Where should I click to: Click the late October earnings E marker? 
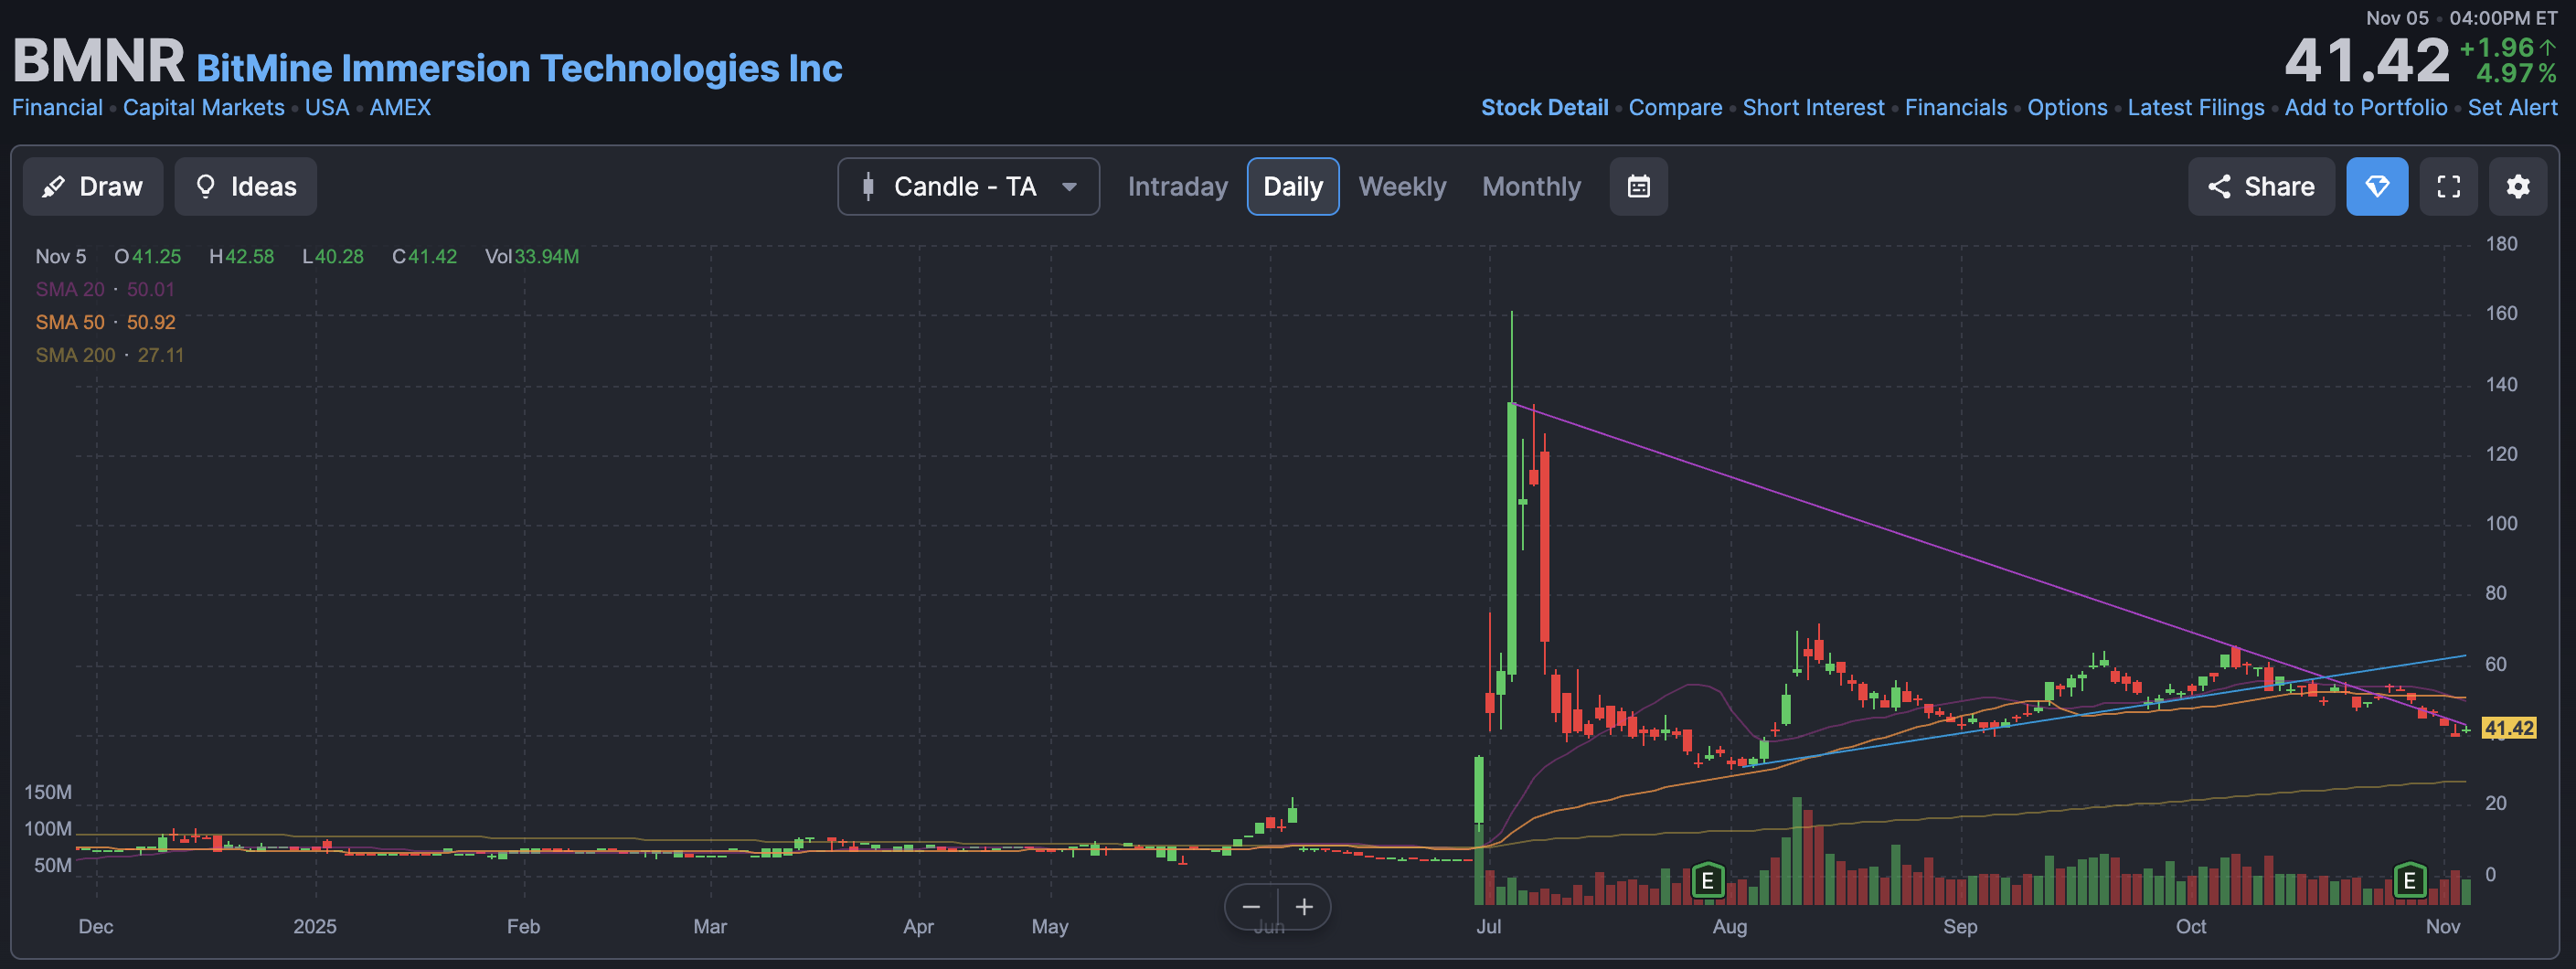tap(2410, 881)
